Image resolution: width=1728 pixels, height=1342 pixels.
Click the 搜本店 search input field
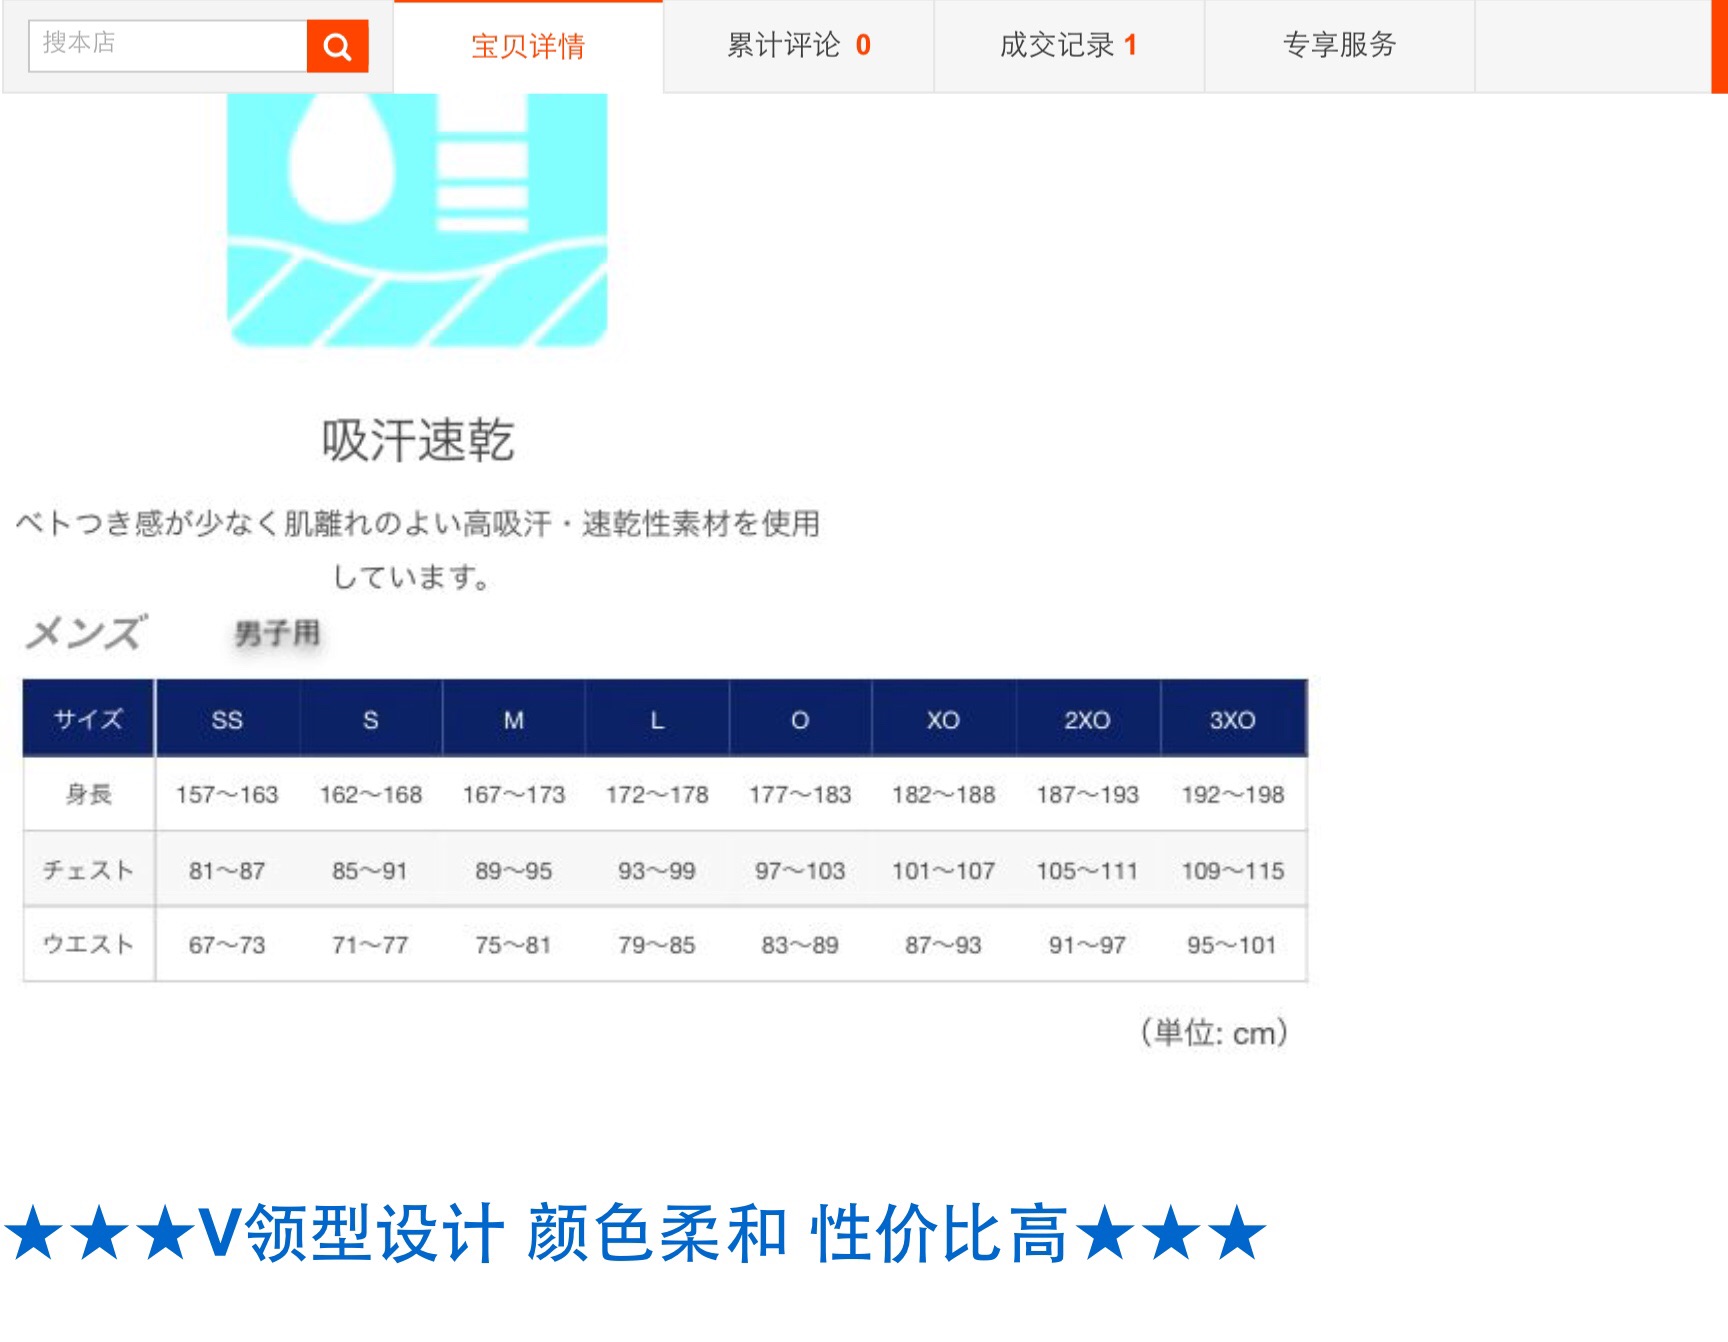tap(168, 45)
